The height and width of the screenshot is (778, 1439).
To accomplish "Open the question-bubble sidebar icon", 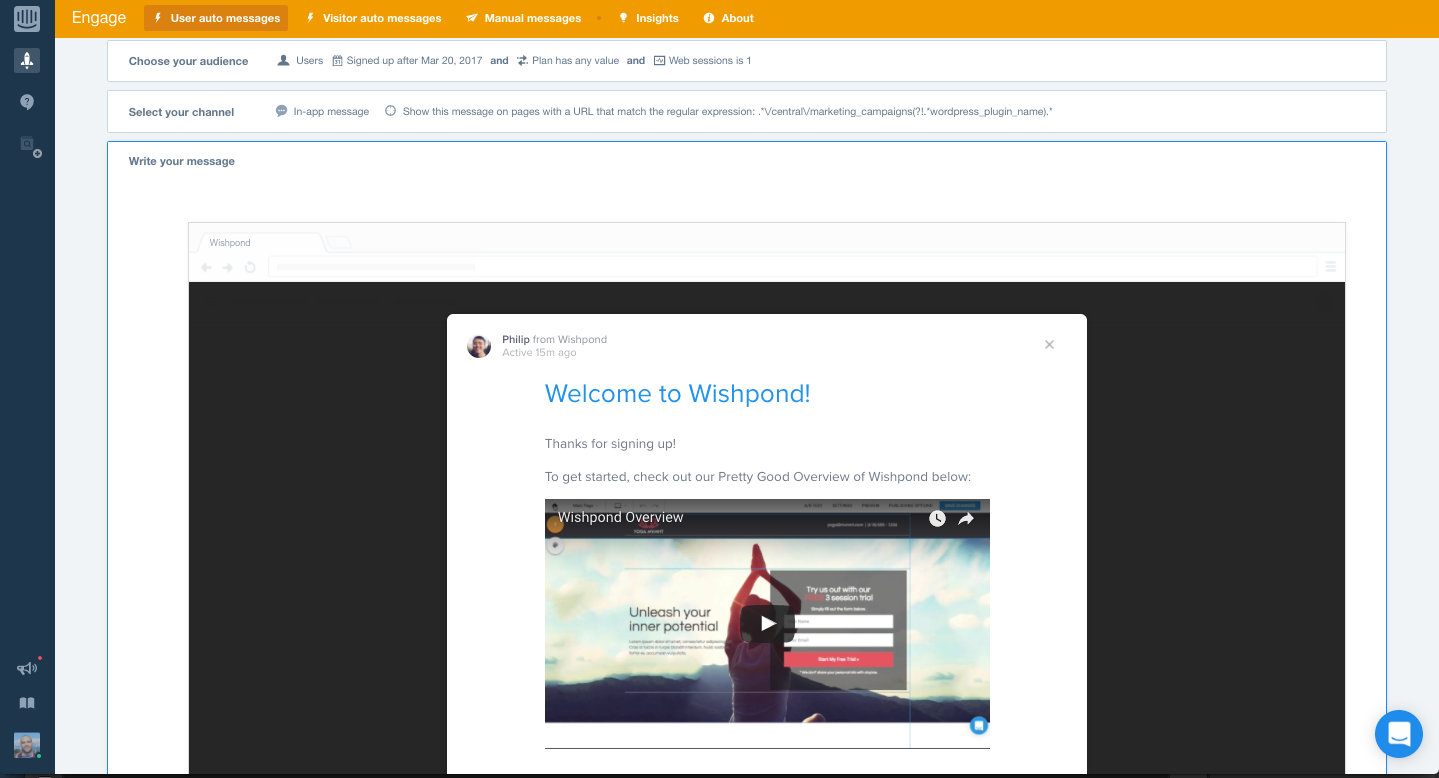I will click(x=27, y=102).
